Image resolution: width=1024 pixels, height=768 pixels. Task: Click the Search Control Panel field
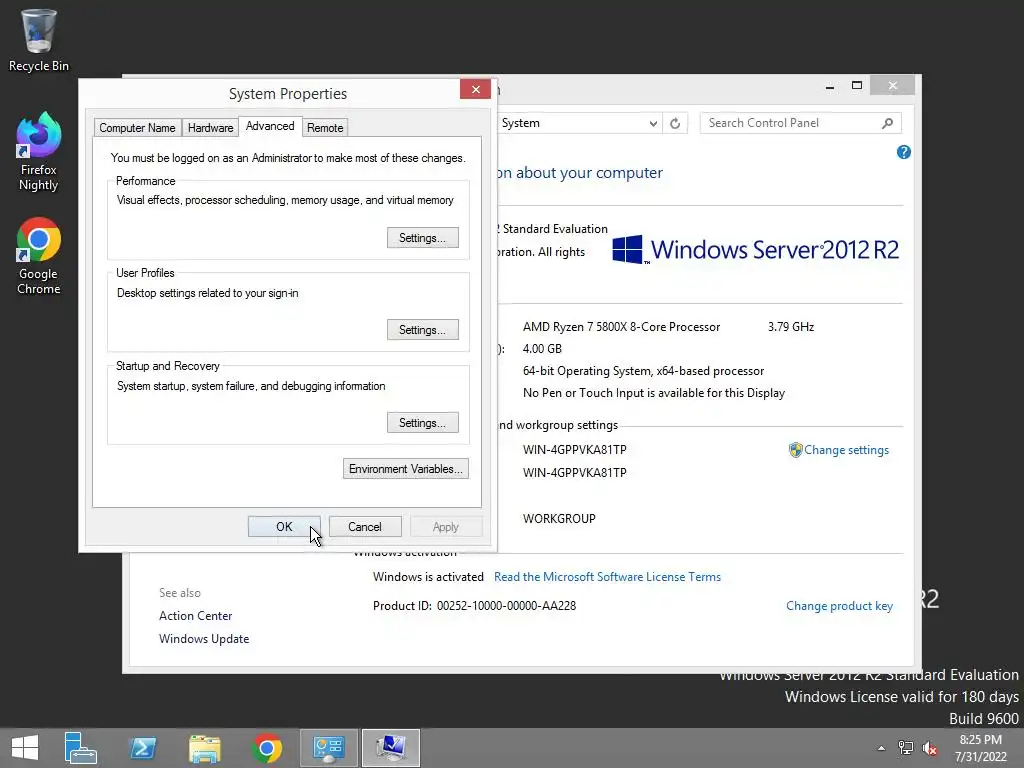pyautogui.click(x=800, y=123)
